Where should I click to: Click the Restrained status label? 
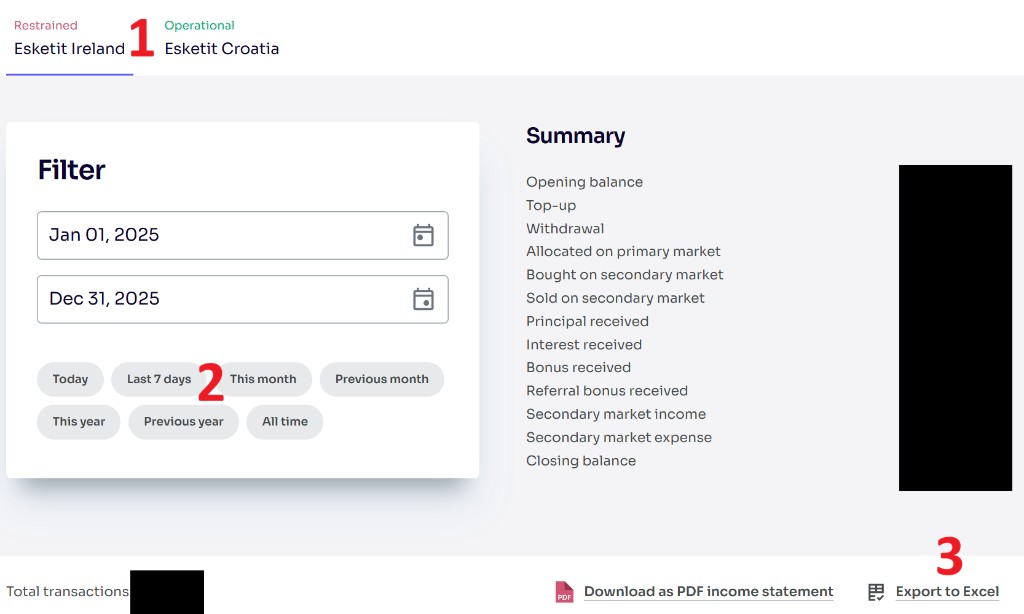45,25
